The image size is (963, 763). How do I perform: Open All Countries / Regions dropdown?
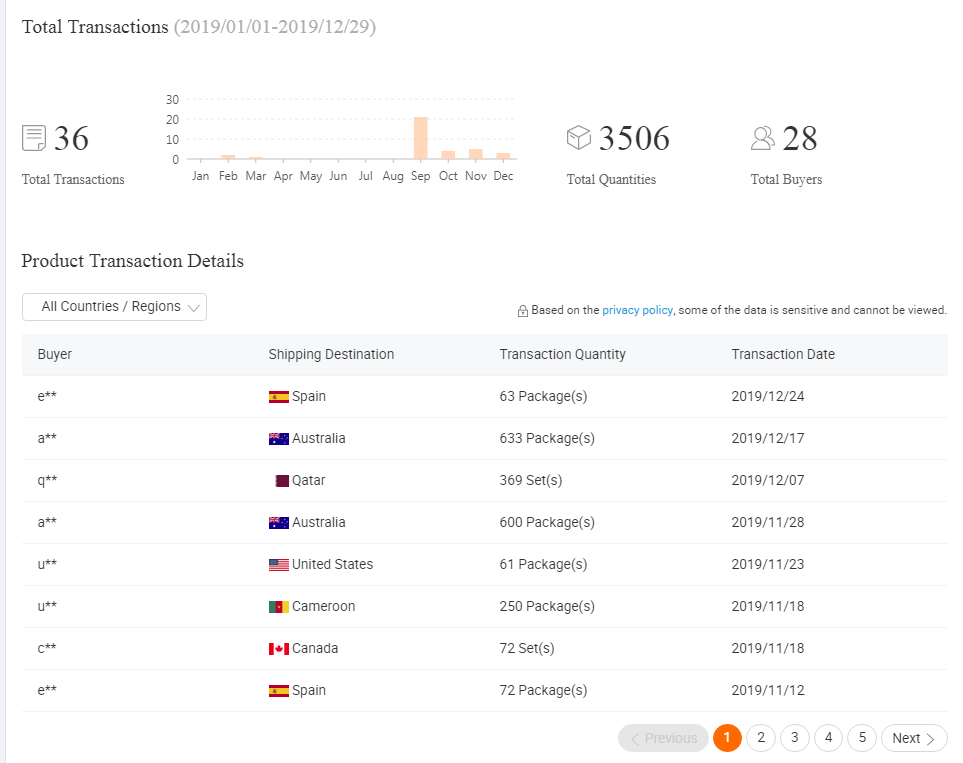(x=114, y=307)
